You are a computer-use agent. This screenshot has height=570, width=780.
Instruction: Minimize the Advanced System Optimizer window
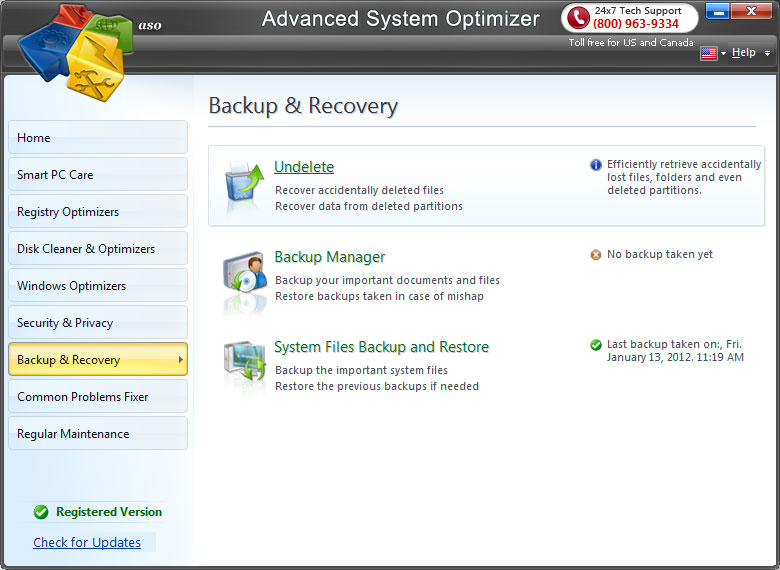click(x=717, y=11)
